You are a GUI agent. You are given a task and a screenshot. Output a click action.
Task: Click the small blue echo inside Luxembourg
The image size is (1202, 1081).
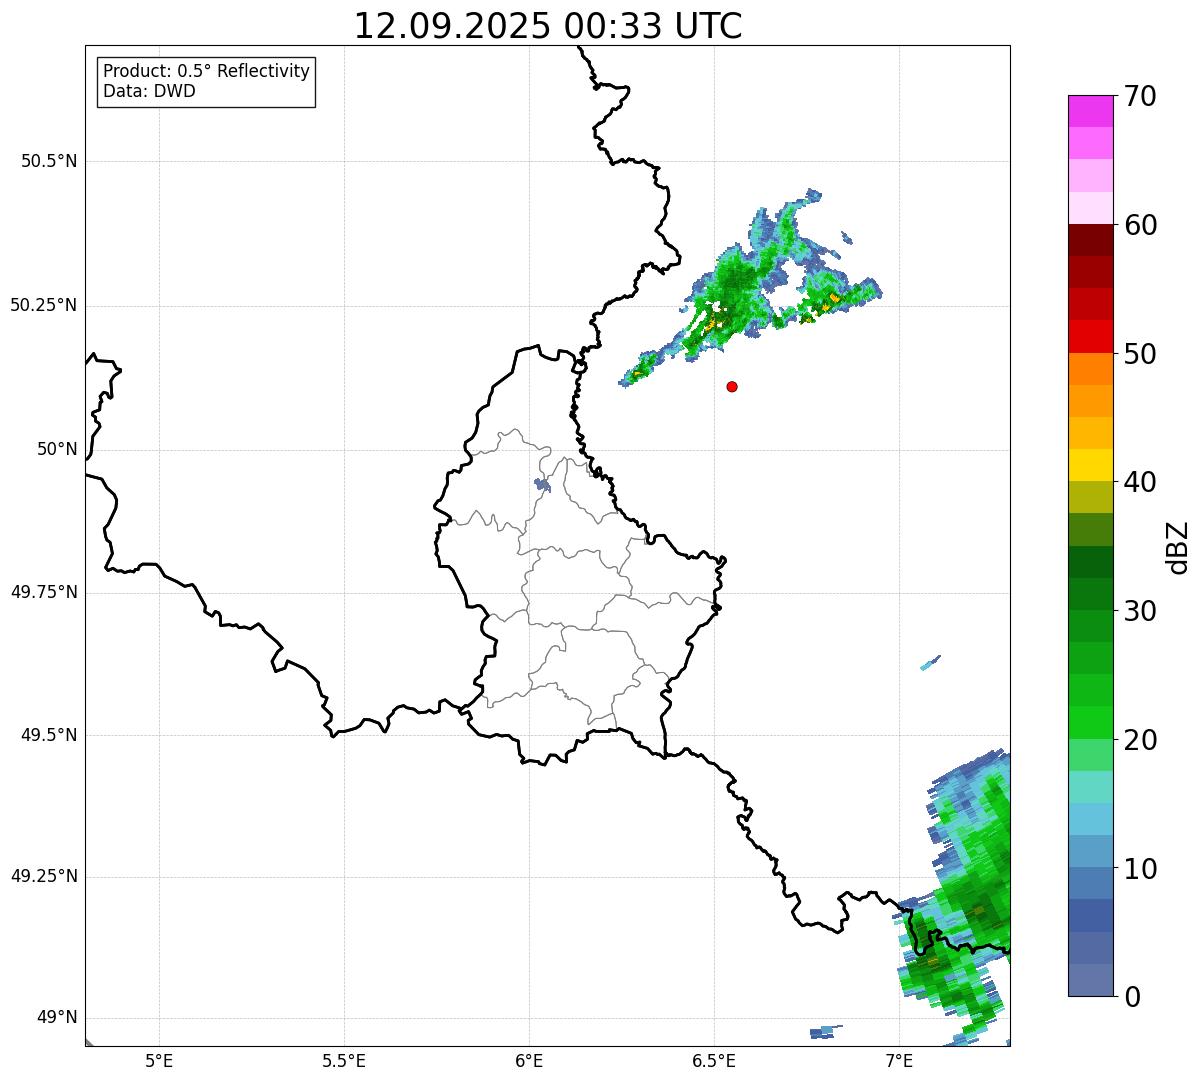click(x=542, y=485)
